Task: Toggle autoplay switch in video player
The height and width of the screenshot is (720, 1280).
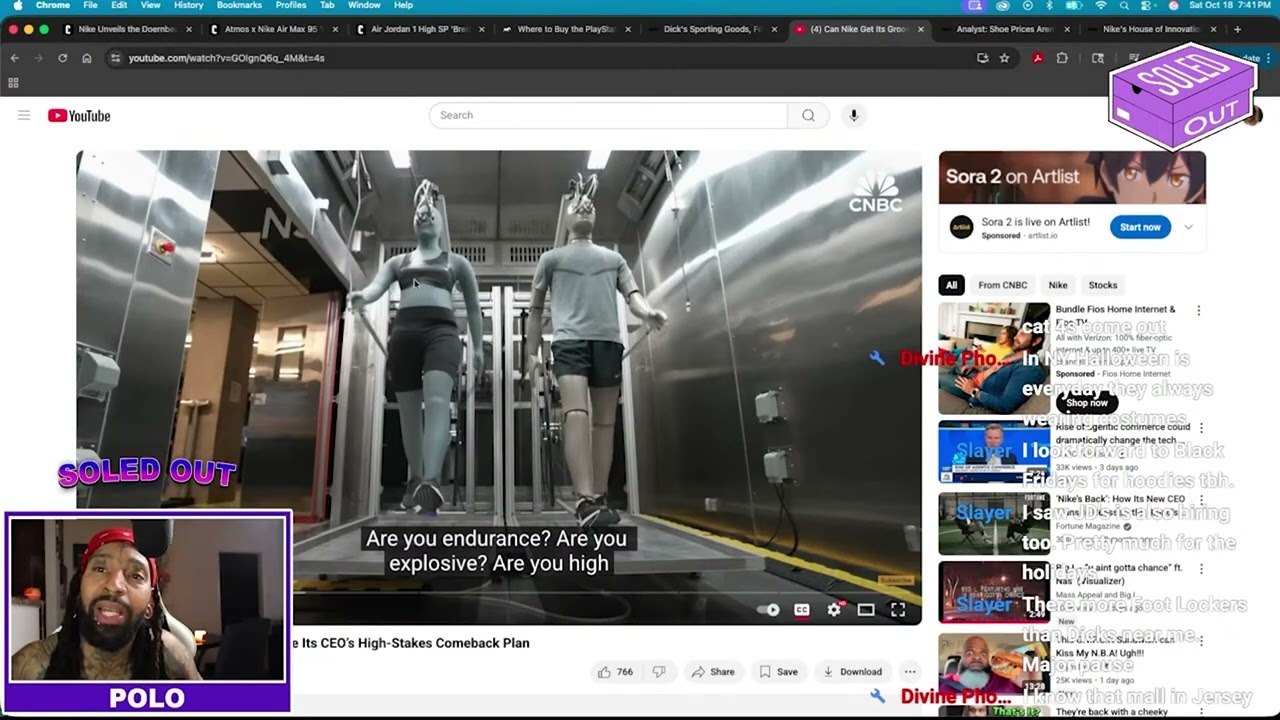Action: [769, 610]
